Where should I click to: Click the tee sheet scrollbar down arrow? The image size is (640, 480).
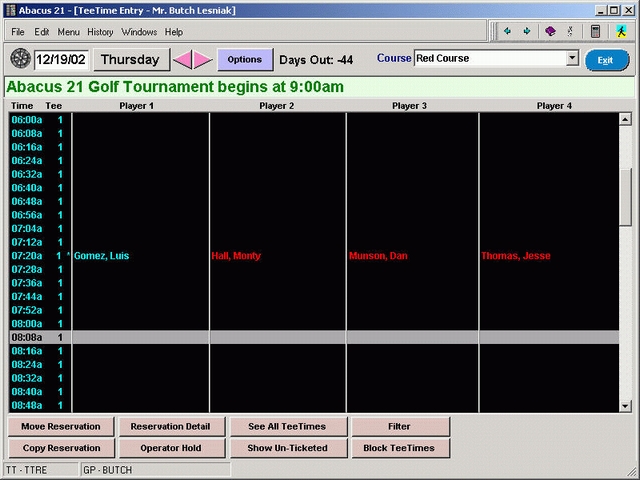click(625, 406)
